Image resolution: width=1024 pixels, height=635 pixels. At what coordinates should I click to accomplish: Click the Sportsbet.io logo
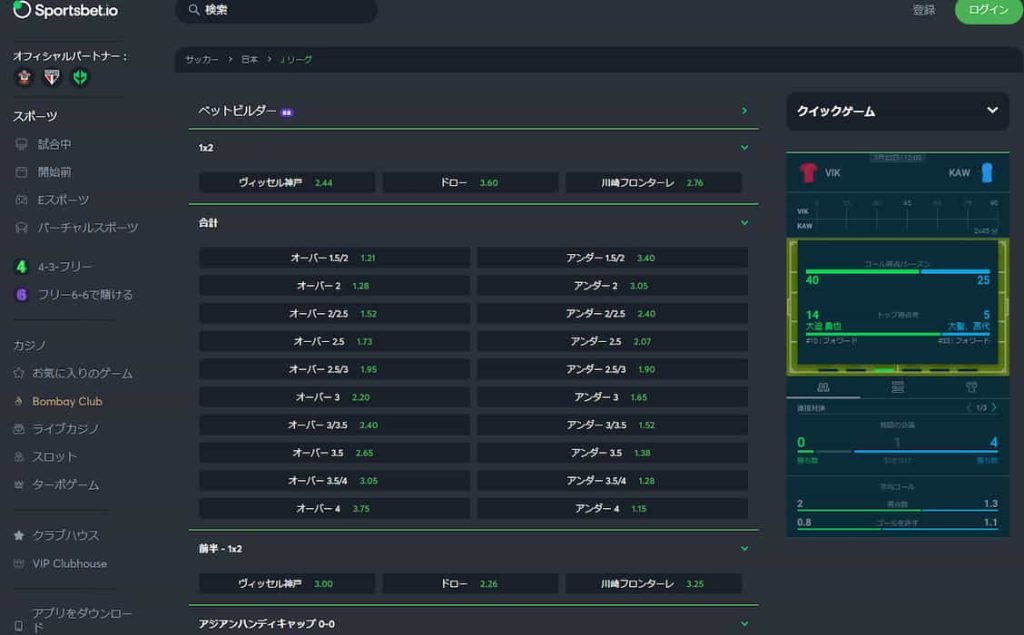click(x=65, y=10)
